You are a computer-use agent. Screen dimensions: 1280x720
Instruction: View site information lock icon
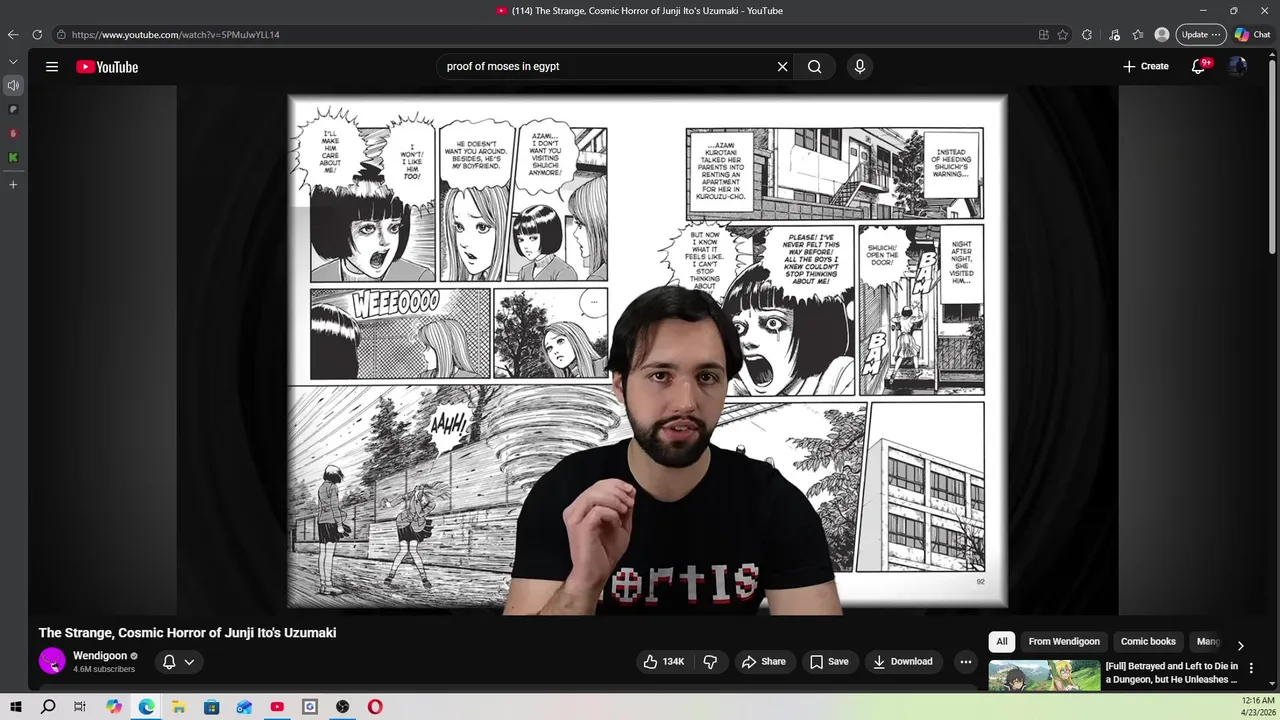[x=61, y=35]
